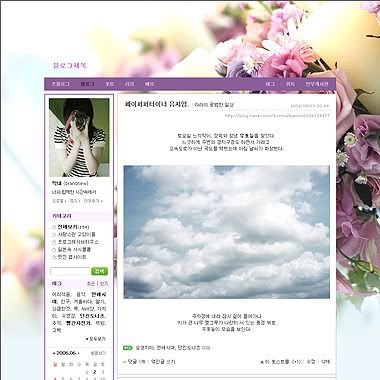Viewport: 380px width, 380px height.
Task: Click into the sidebar search input field
Action: (70, 271)
